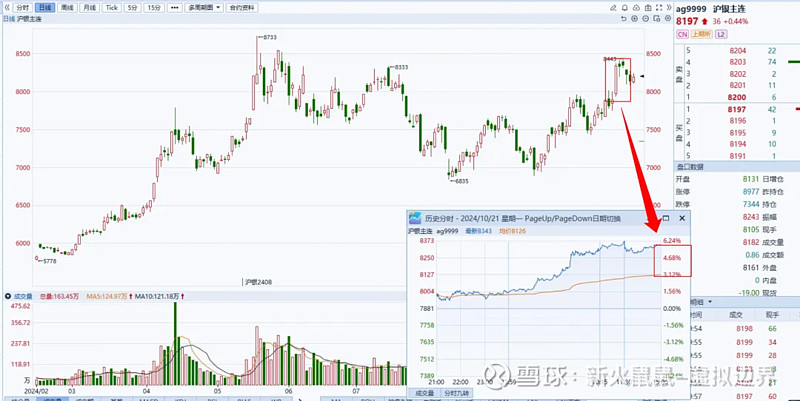Select the 分时九转 tab in the history window
The width and height of the screenshot is (800, 401).
click(456, 393)
